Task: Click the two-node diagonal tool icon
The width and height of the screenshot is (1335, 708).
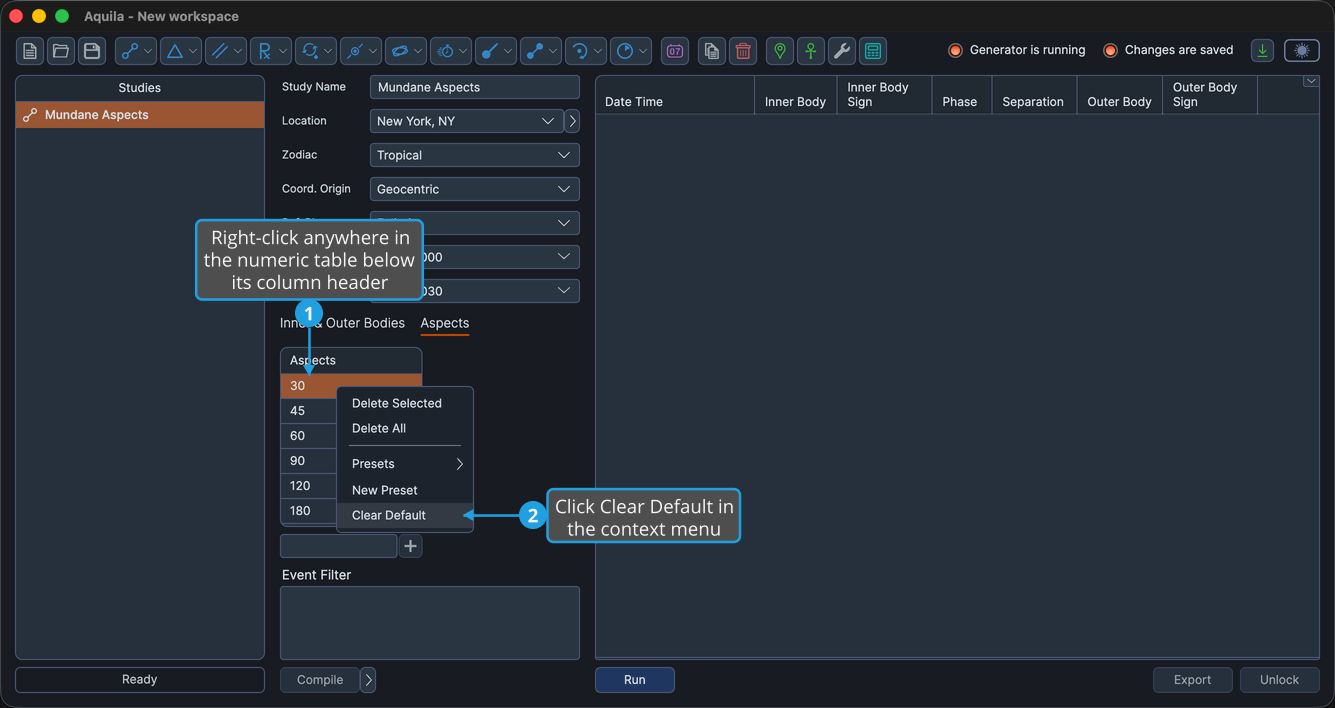Action: pyautogui.click(x=535, y=51)
